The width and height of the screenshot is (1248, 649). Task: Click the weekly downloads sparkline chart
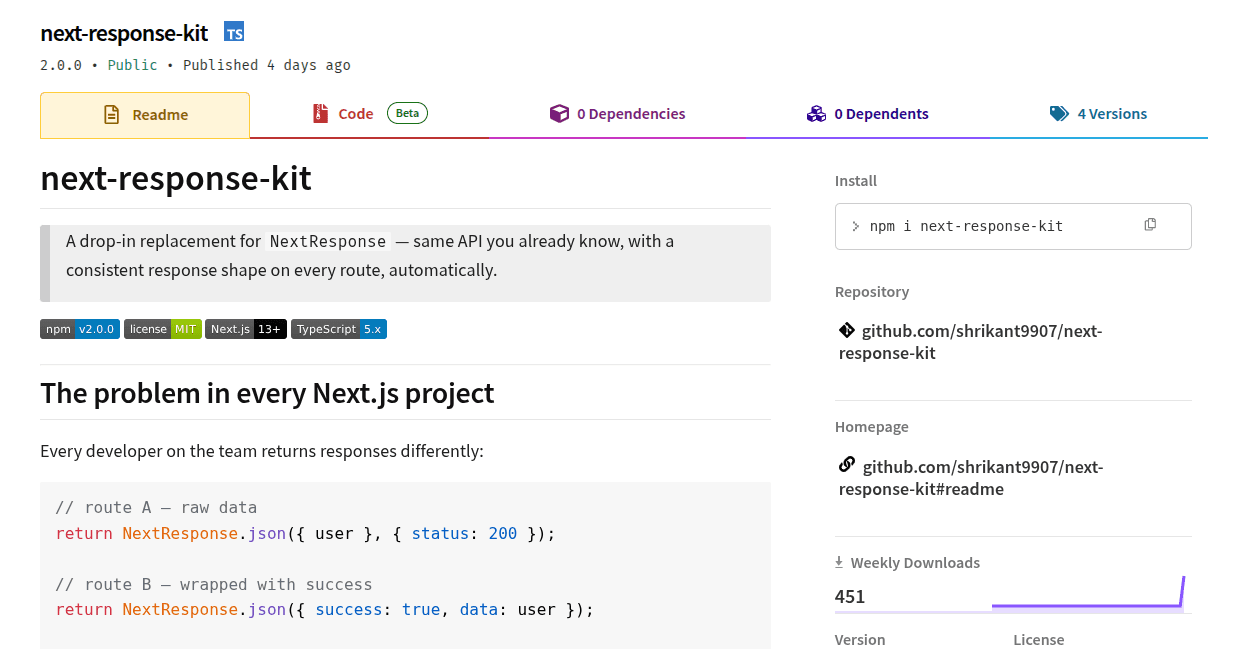coord(1087,596)
